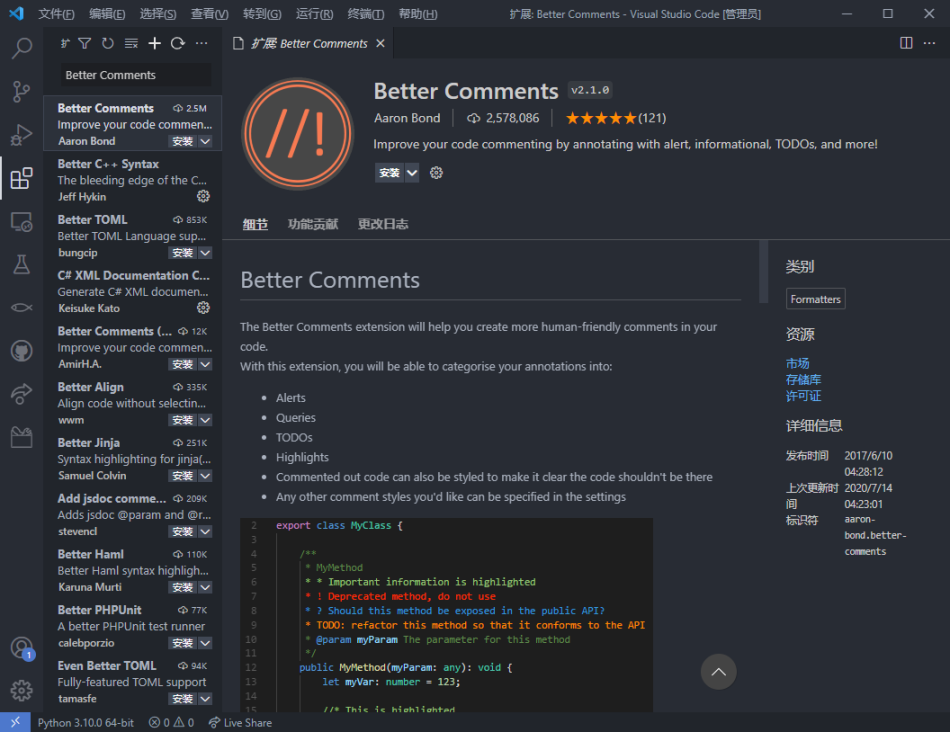Screen dimensions: 950x732
Task: Click the star rating (121)
Action: point(616,118)
